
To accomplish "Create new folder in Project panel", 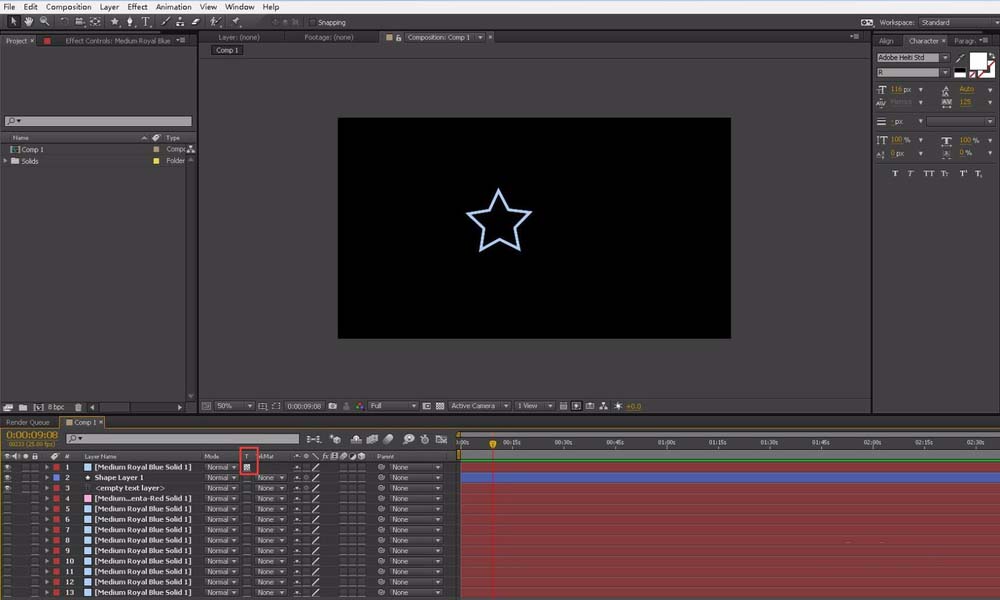I will click(23, 407).
